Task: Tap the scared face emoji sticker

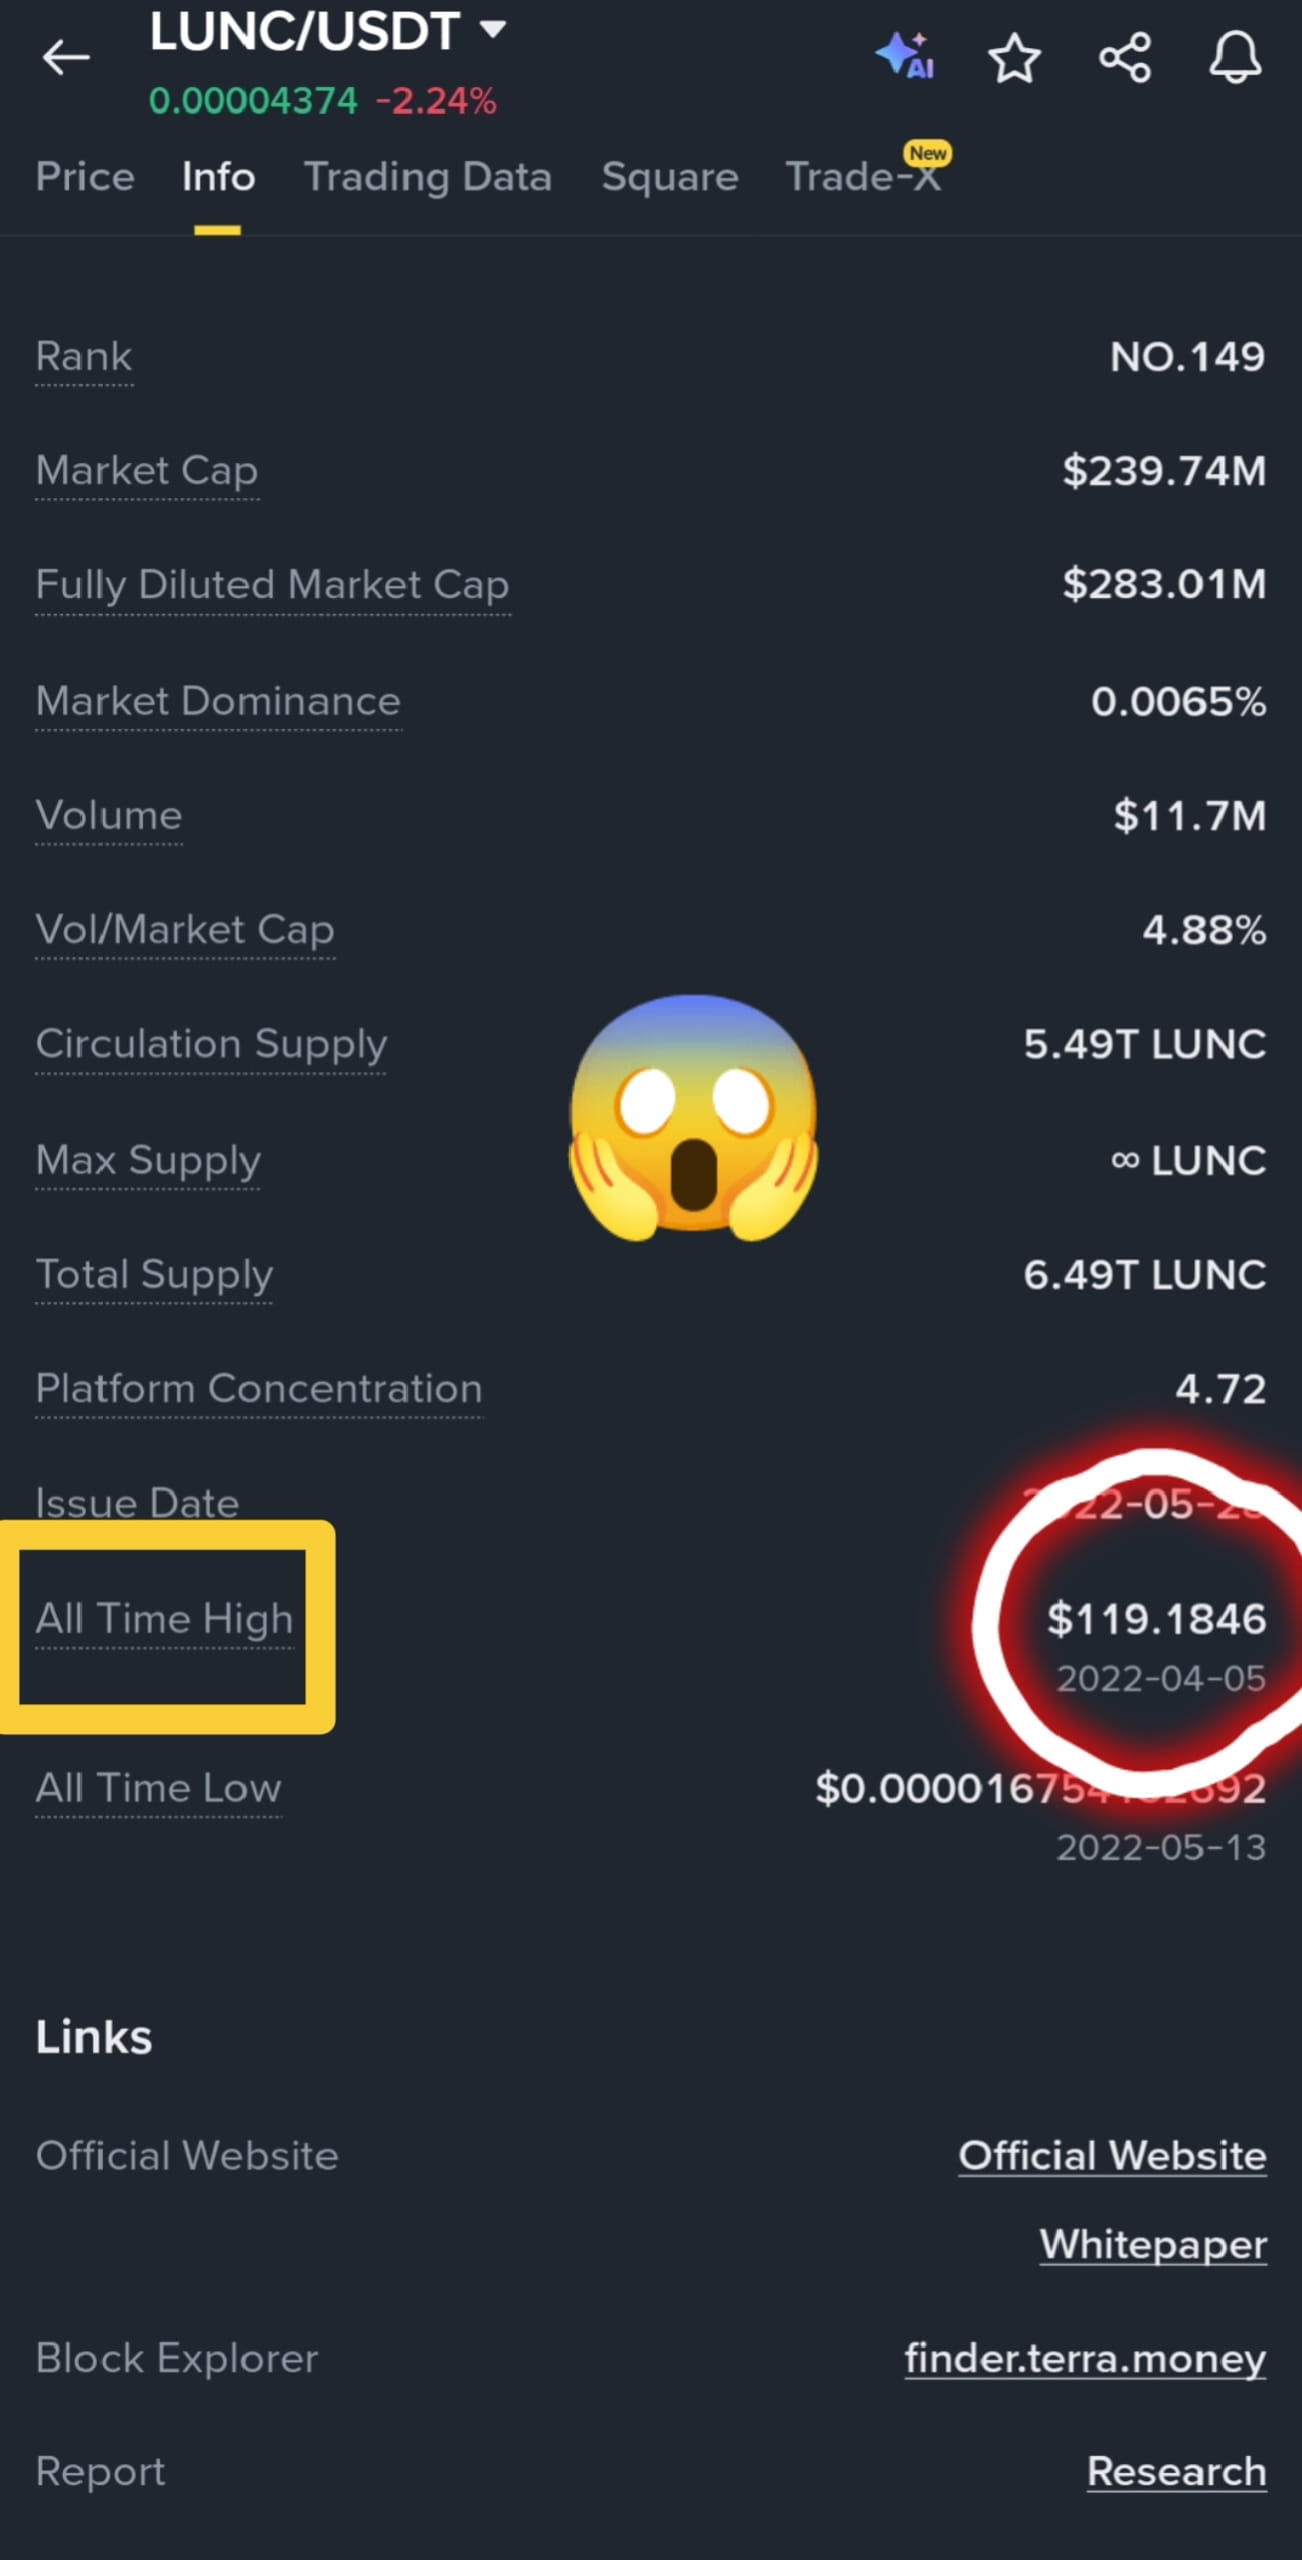Action: (693, 1118)
